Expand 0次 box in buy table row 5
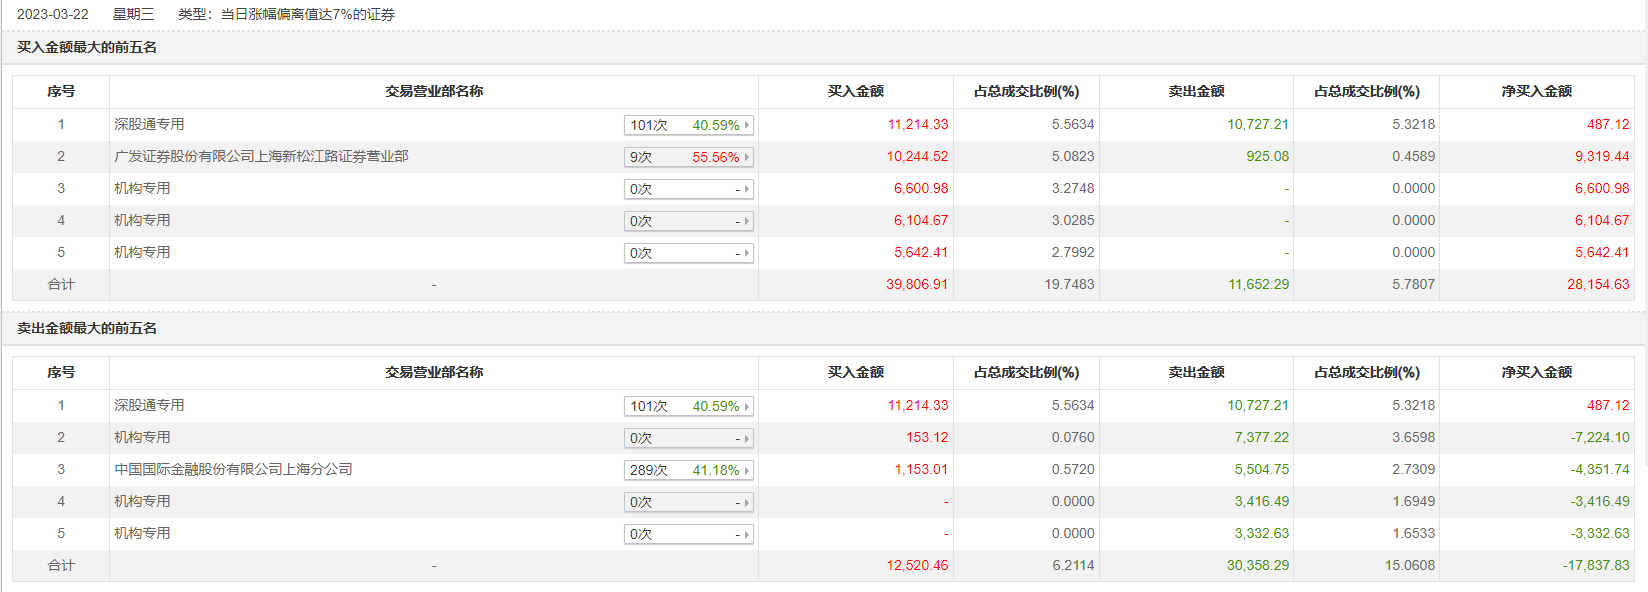 click(x=688, y=253)
